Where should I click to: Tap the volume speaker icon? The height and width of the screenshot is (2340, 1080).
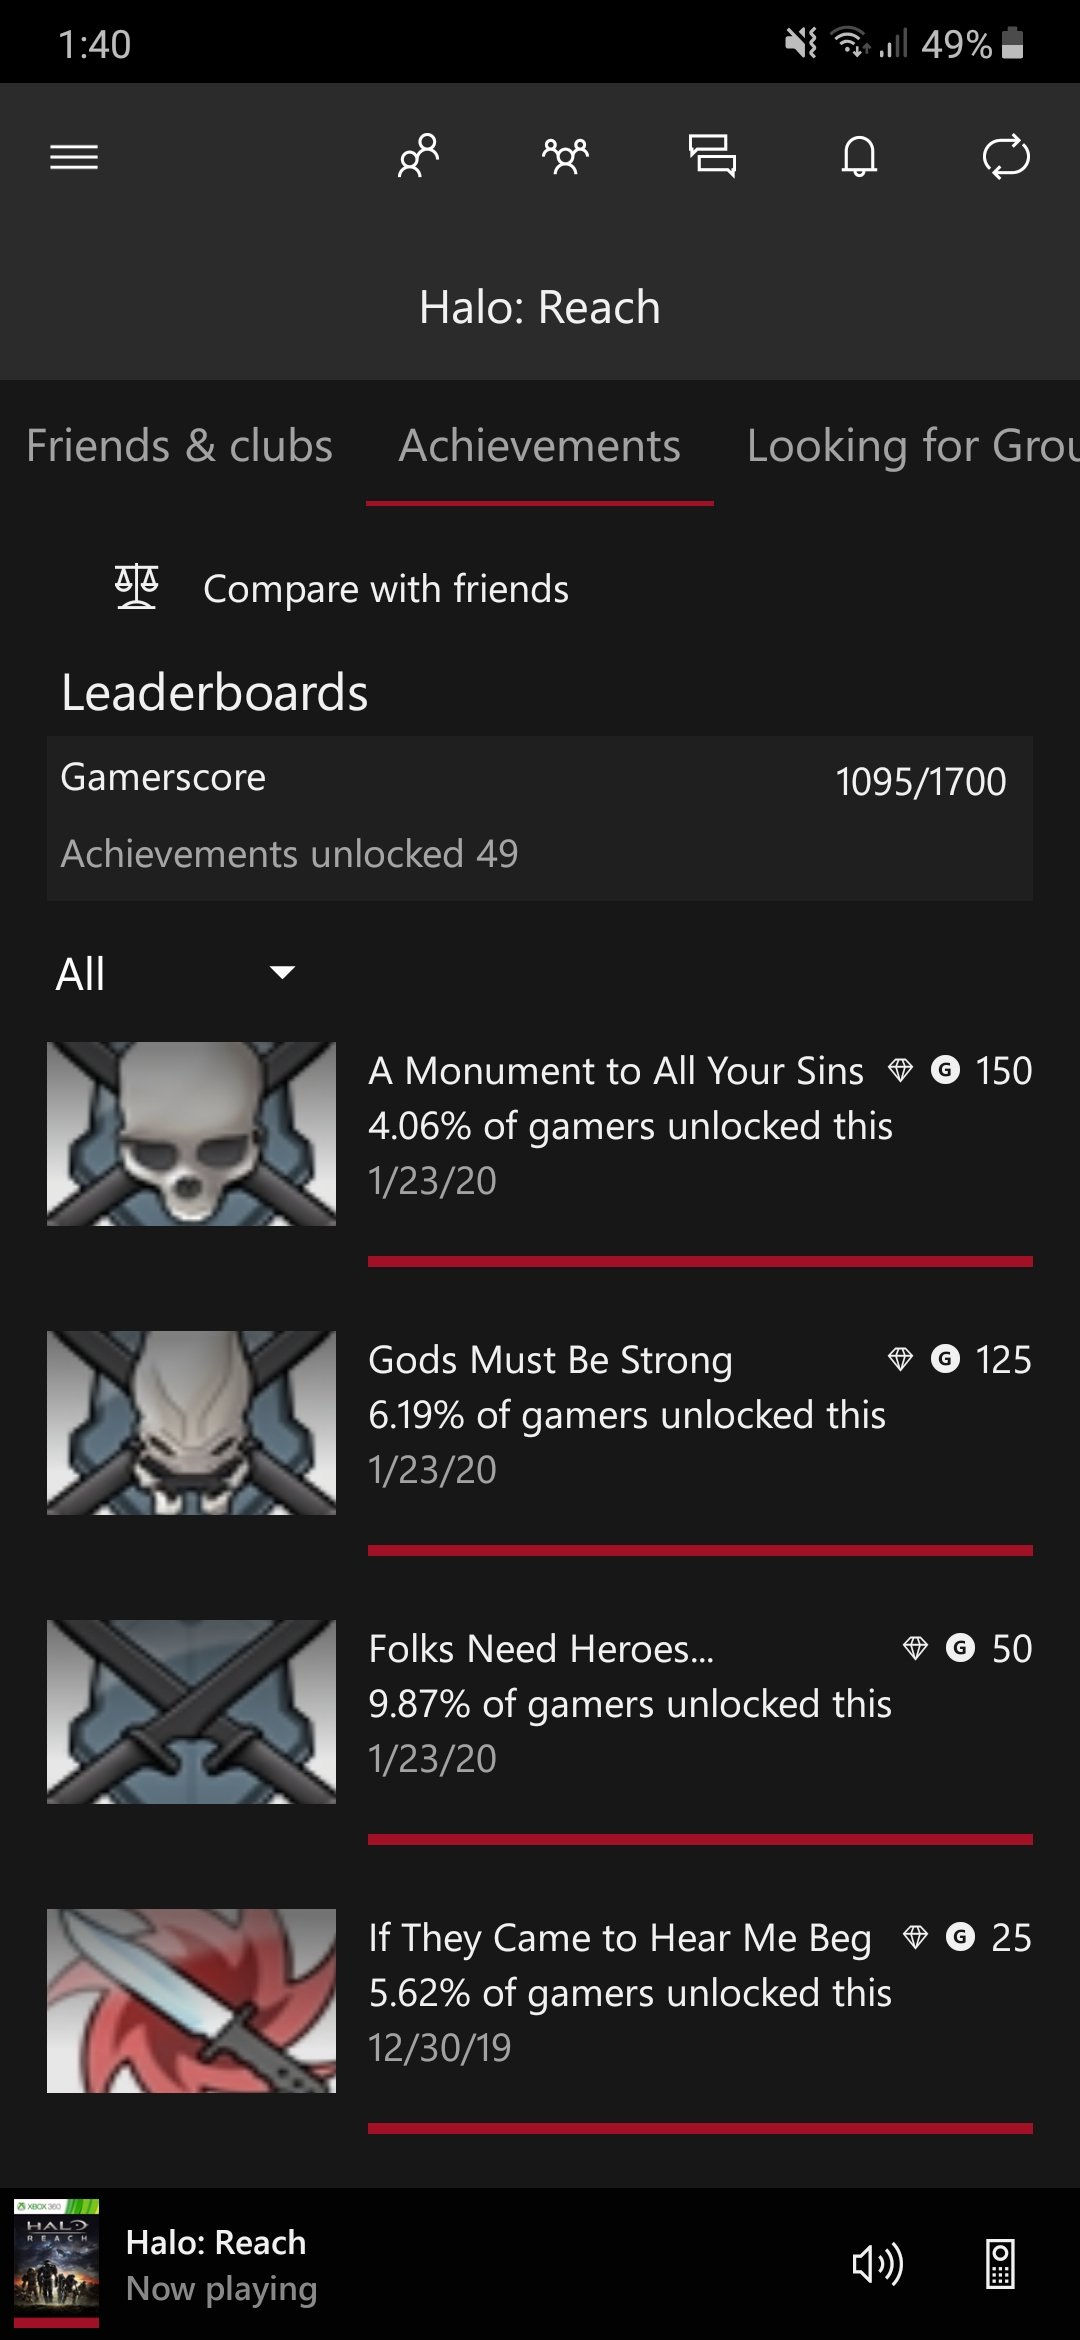[877, 2264]
